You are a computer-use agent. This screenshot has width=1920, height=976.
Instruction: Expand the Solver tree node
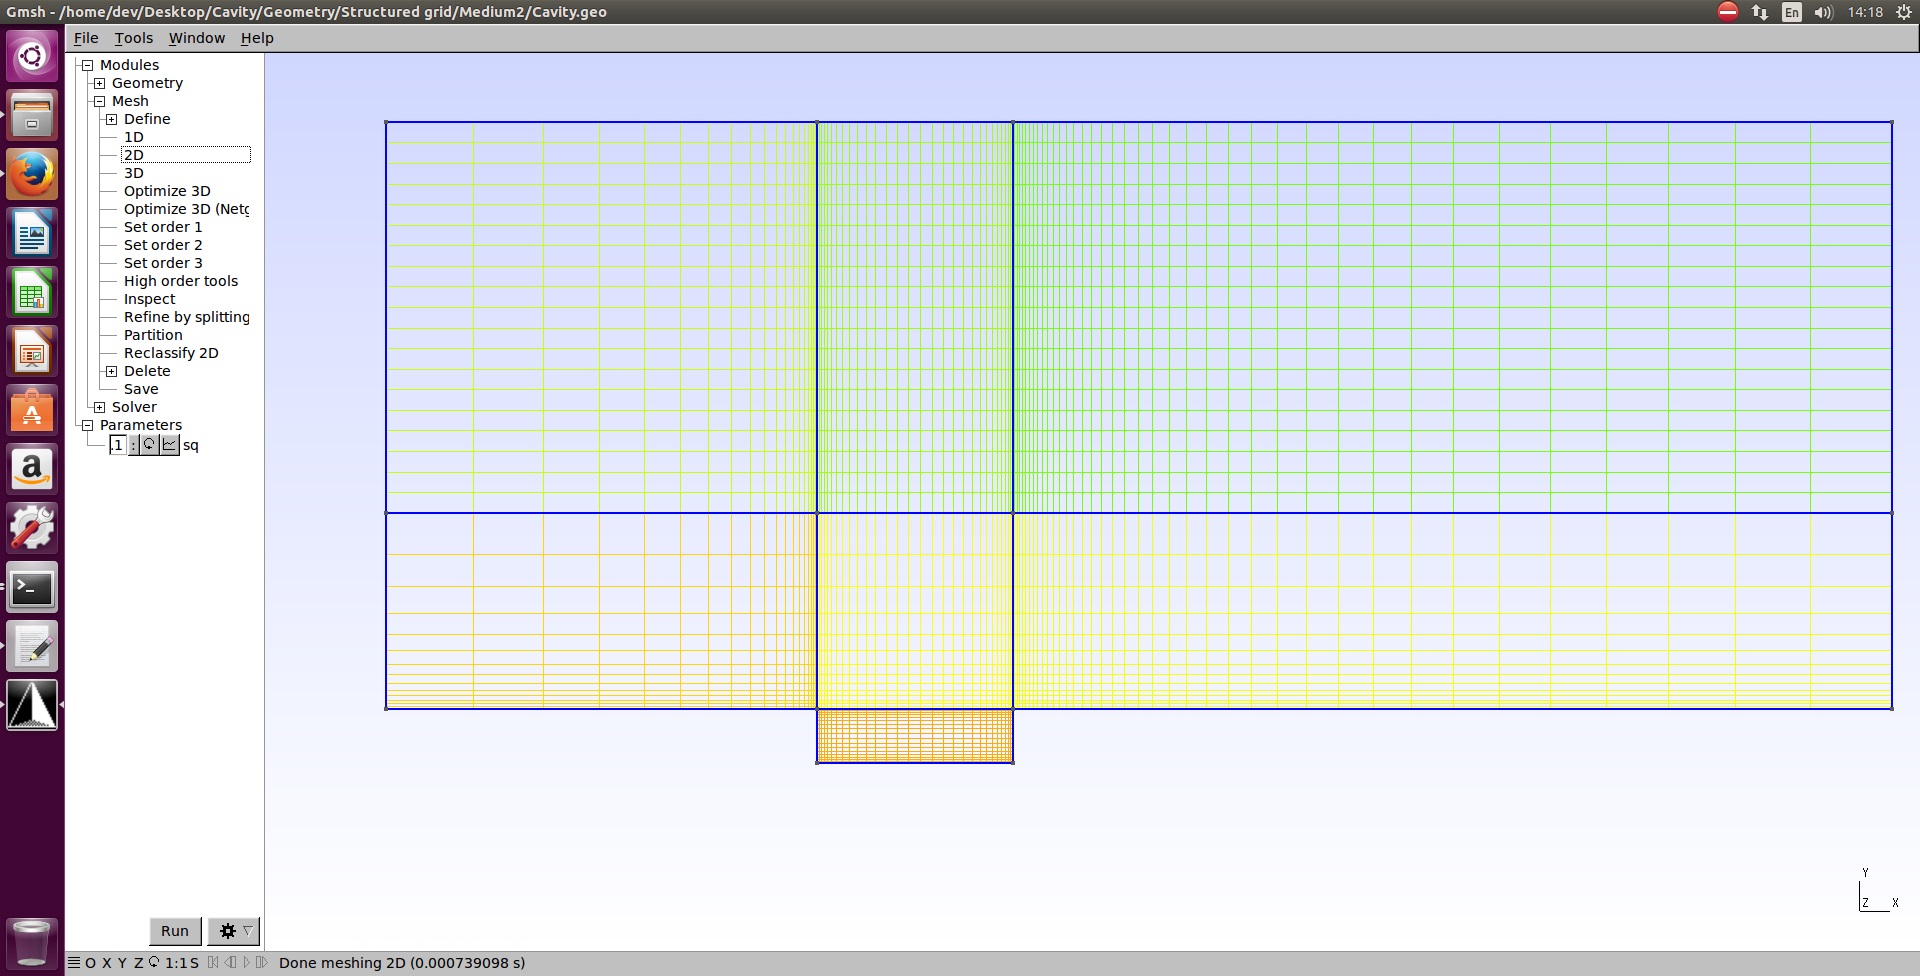[99, 407]
